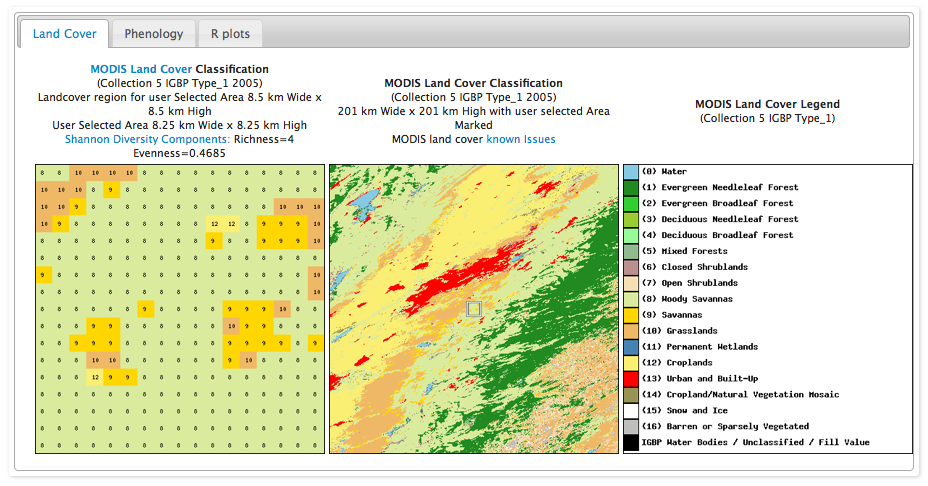Click the 'Evenness=0.4685' text

[179, 153]
